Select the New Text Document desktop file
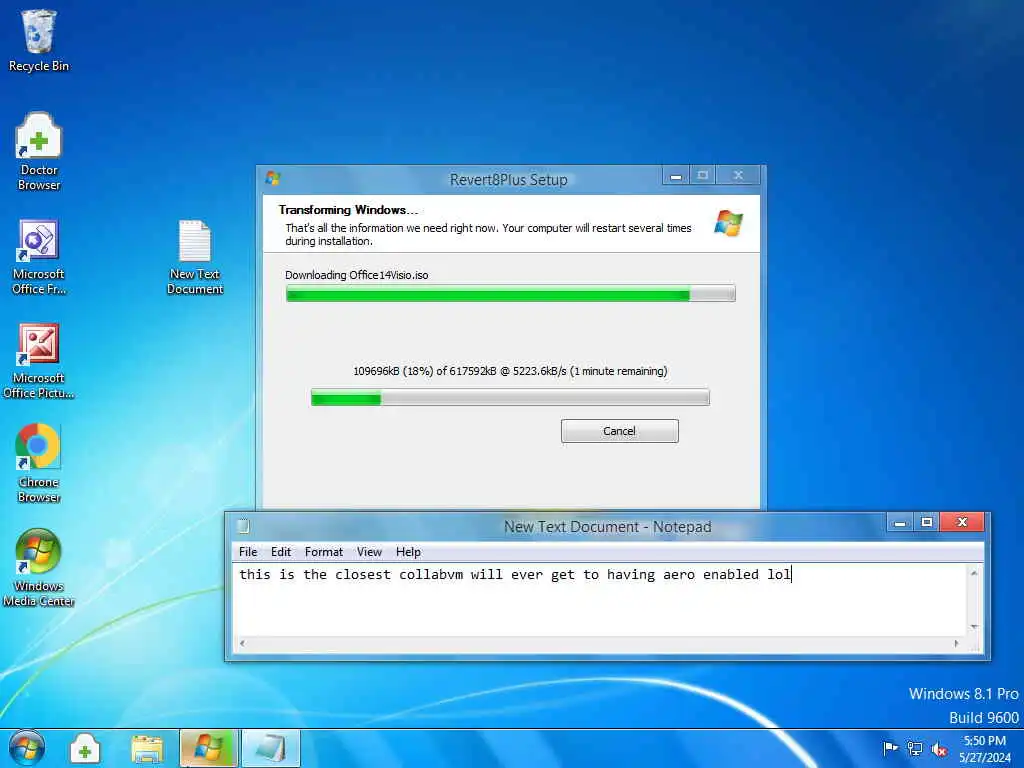 point(195,257)
